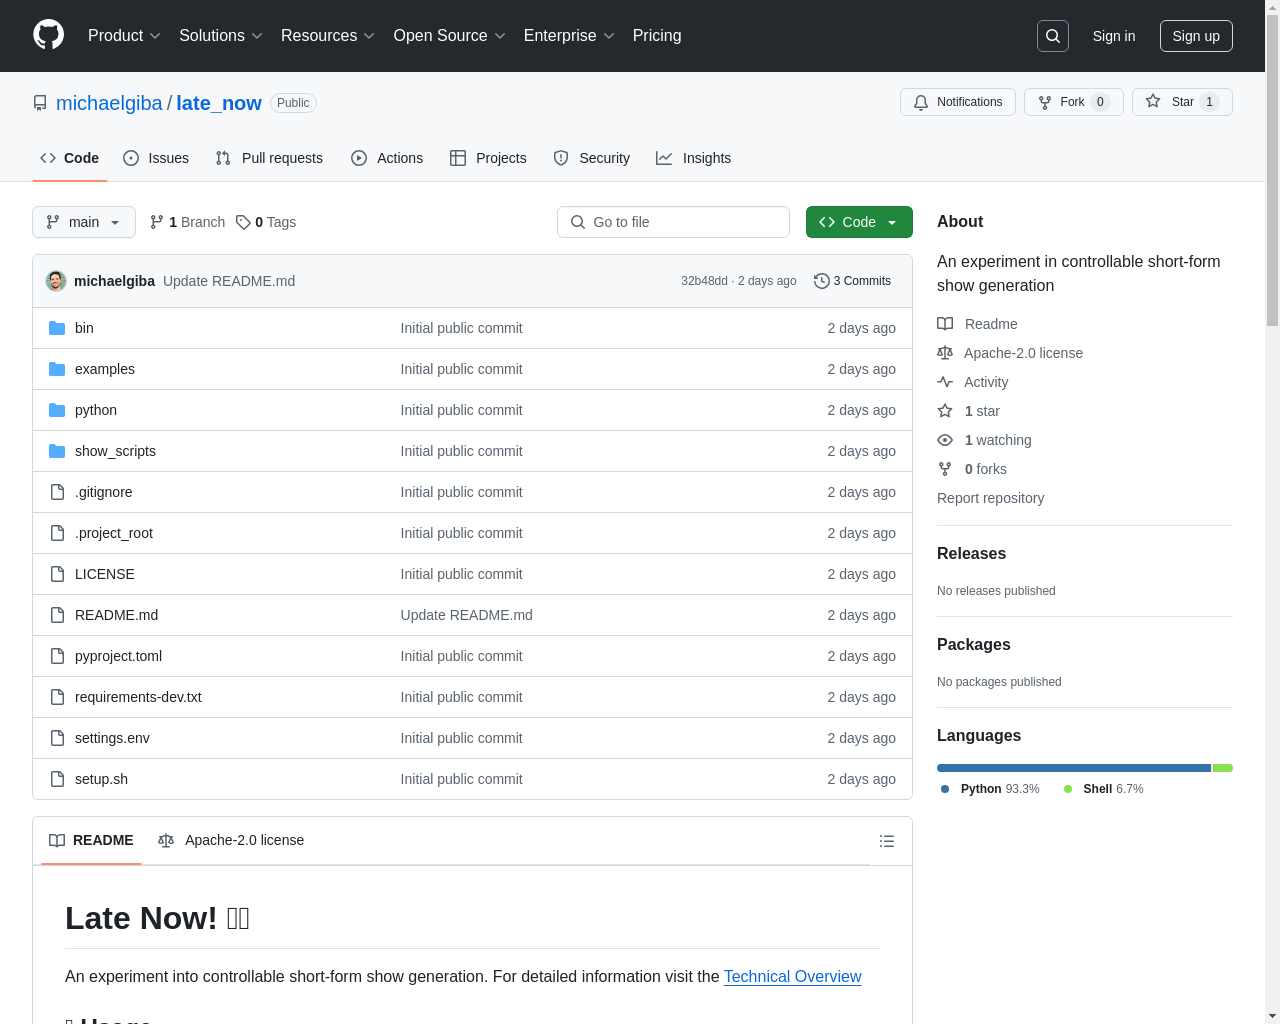Open the green Code dropdown

tap(859, 222)
